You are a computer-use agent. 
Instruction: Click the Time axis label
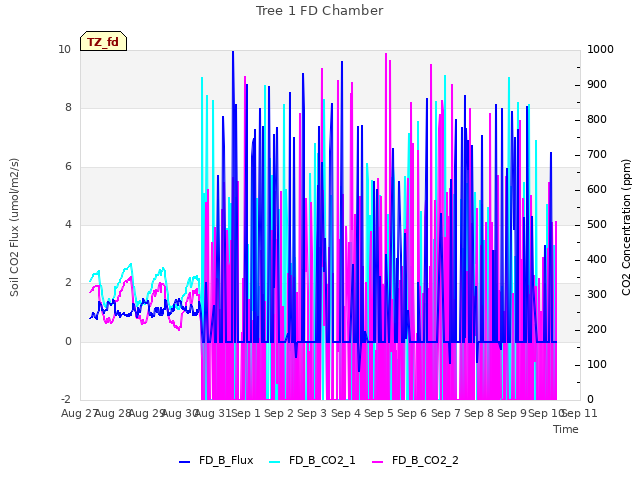click(x=566, y=429)
